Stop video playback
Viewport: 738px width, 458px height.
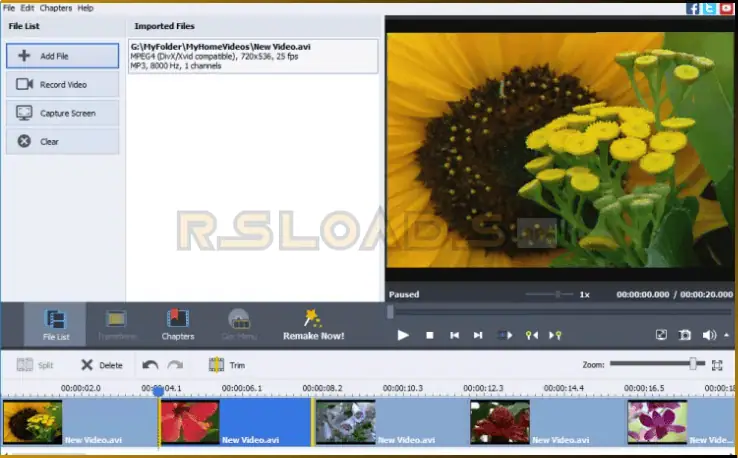click(x=429, y=335)
